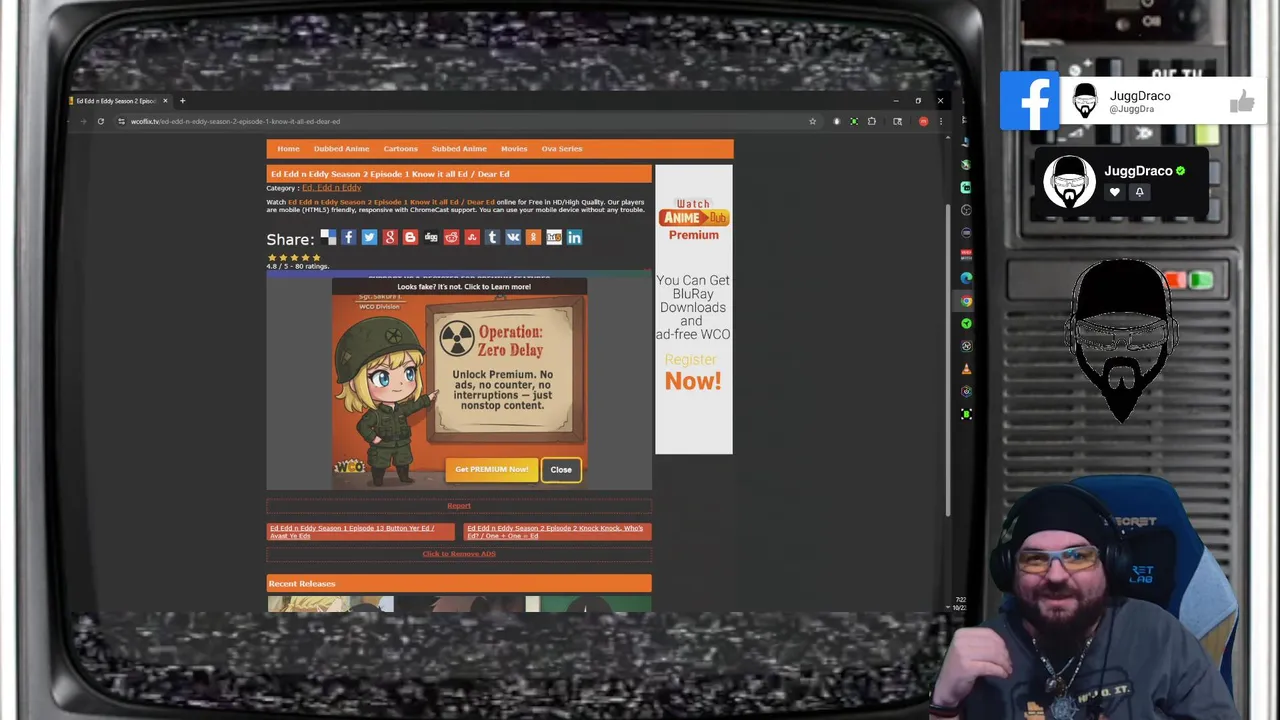The height and width of the screenshot is (720, 1280).
Task: Go to Season 2 Episode 2 link
Action: (558, 531)
